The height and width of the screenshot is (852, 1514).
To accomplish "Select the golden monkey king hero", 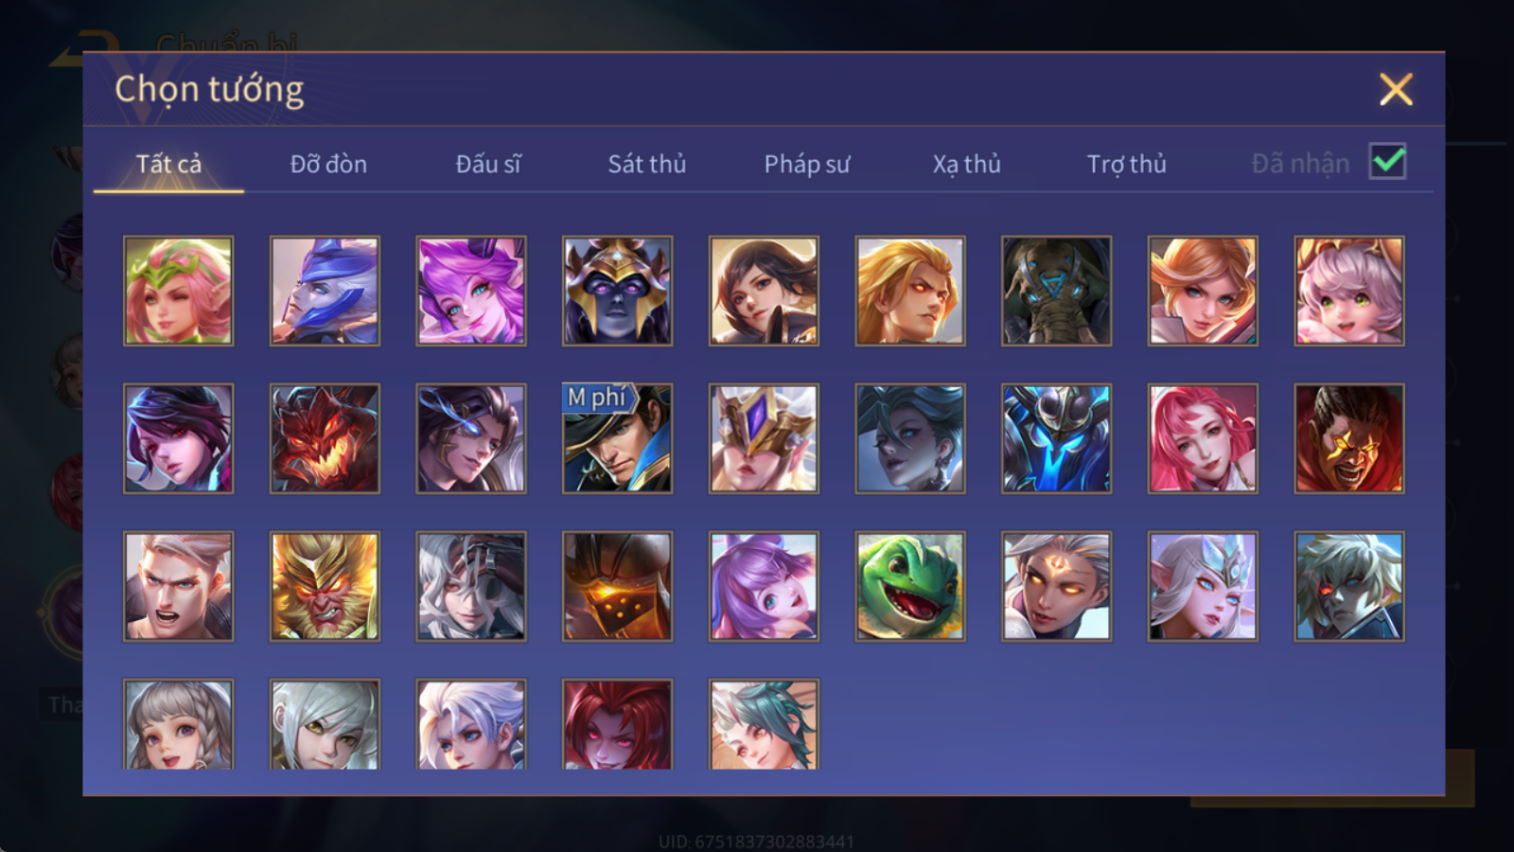I will (x=325, y=586).
